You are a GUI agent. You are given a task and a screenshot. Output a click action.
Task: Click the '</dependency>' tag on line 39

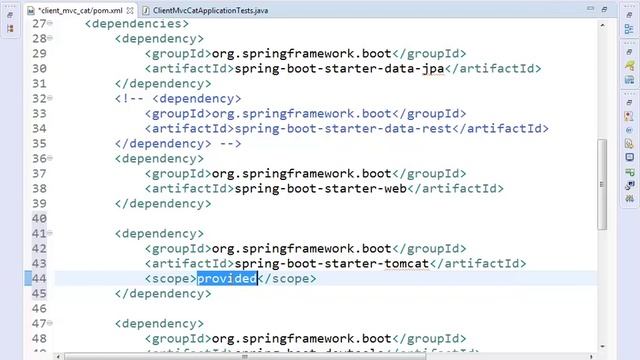(163, 204)
